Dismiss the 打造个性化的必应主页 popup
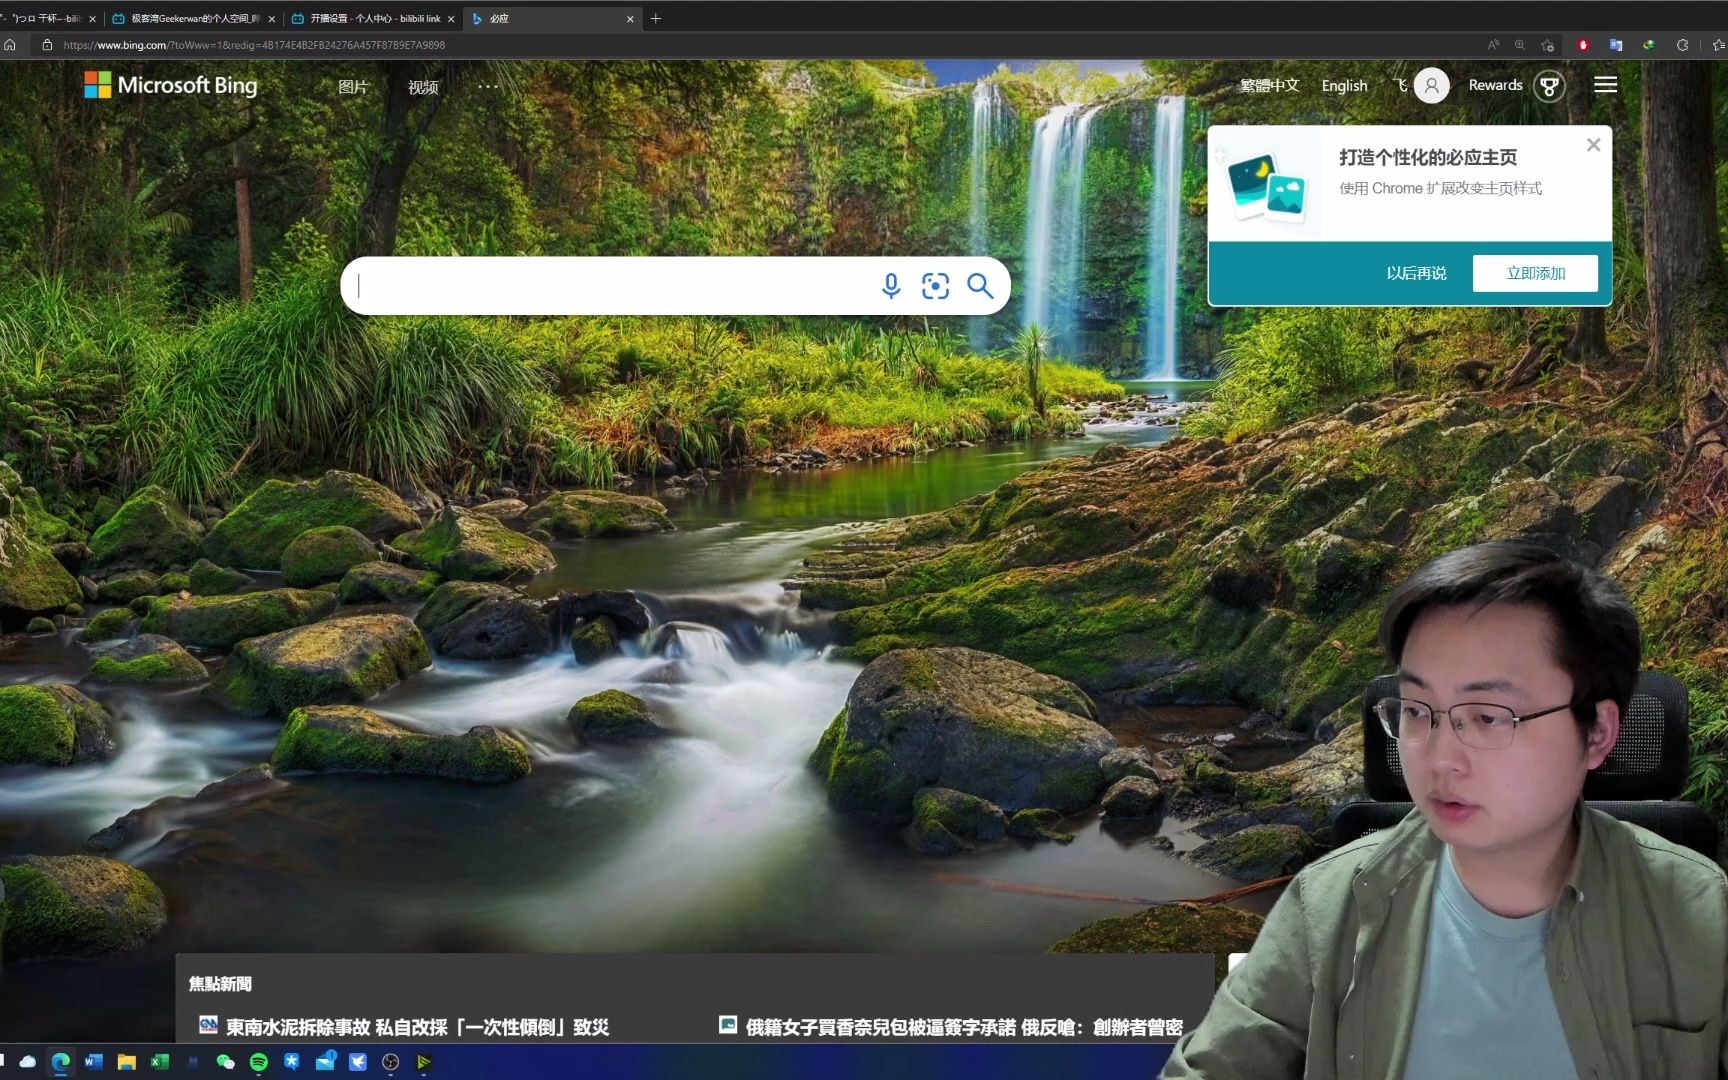 pos(1593,145)
